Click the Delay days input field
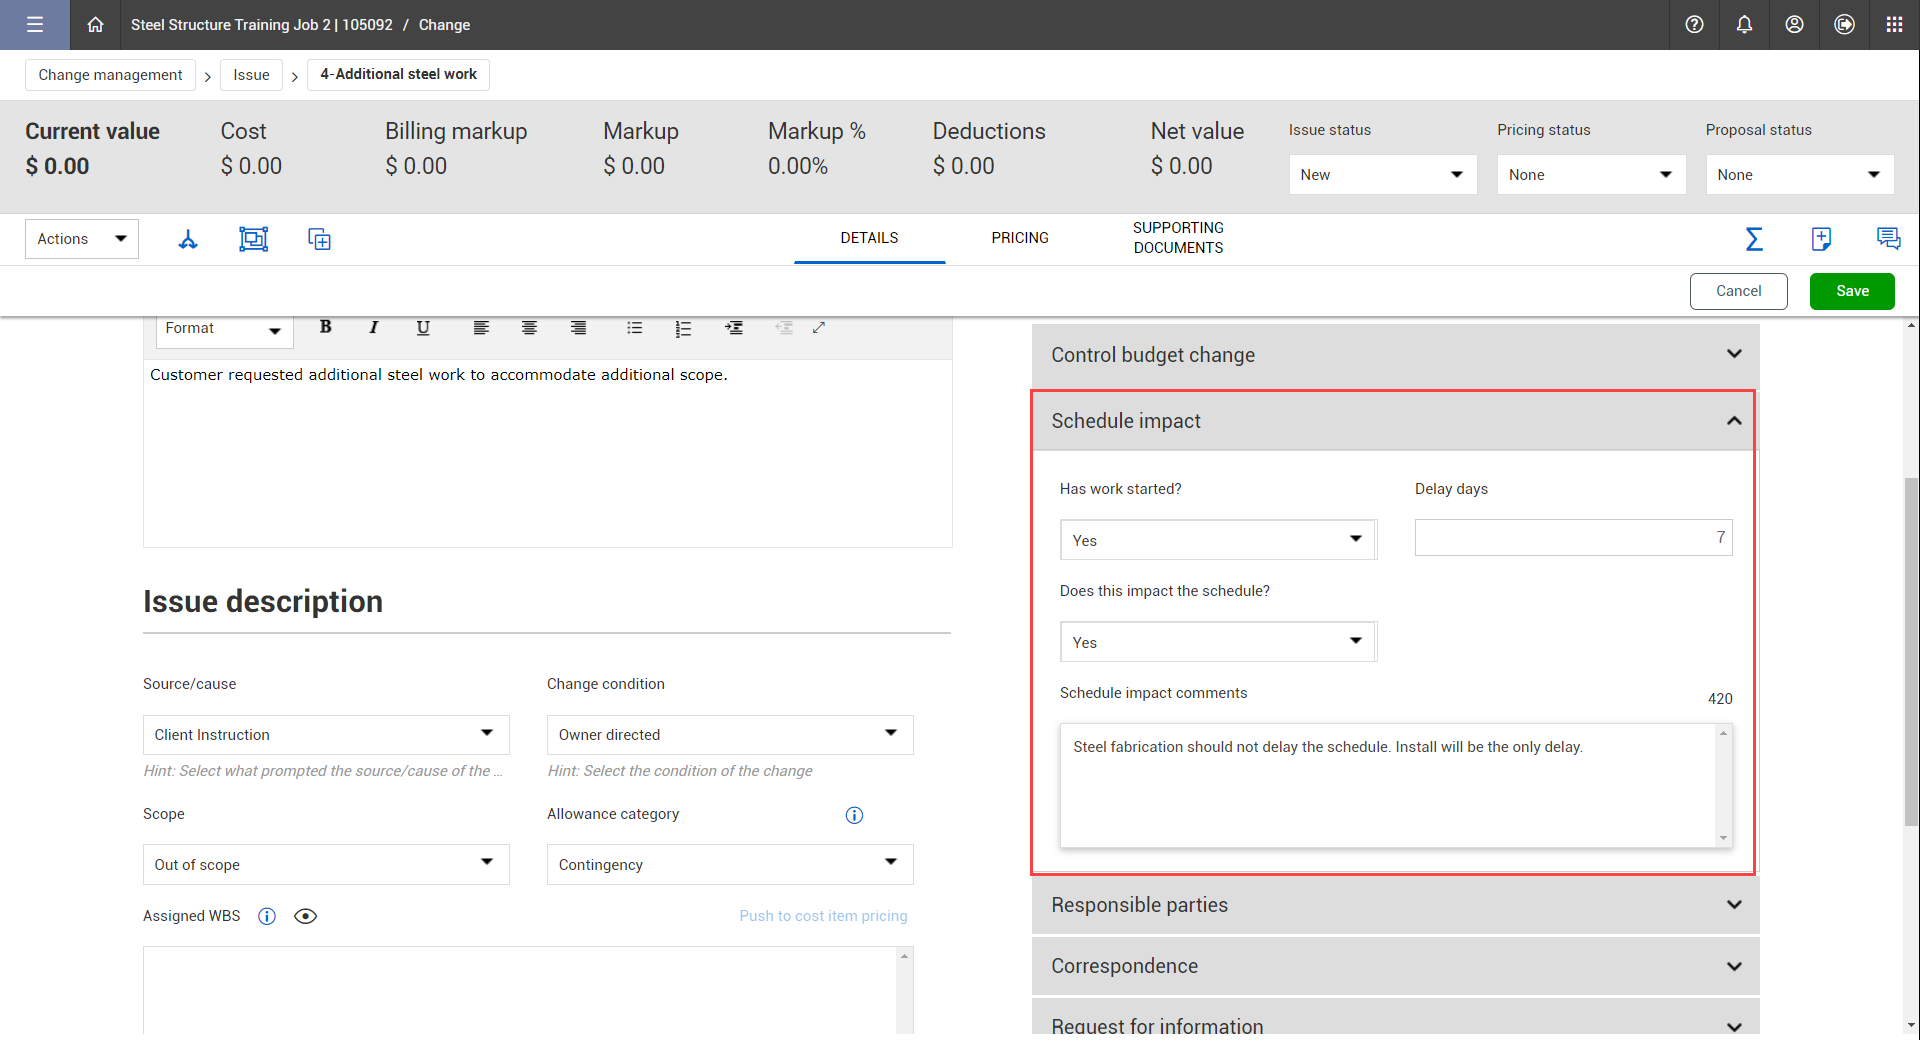This screenshot has width=1920, height=1040. [x=1572, y=538]
